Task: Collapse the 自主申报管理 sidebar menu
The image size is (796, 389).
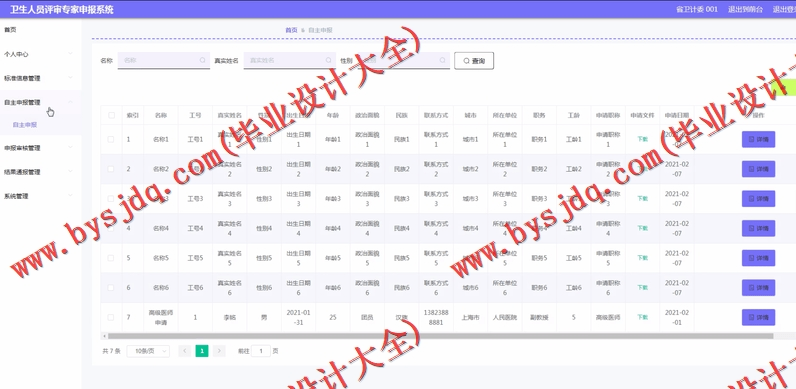Action: (41, 102)
